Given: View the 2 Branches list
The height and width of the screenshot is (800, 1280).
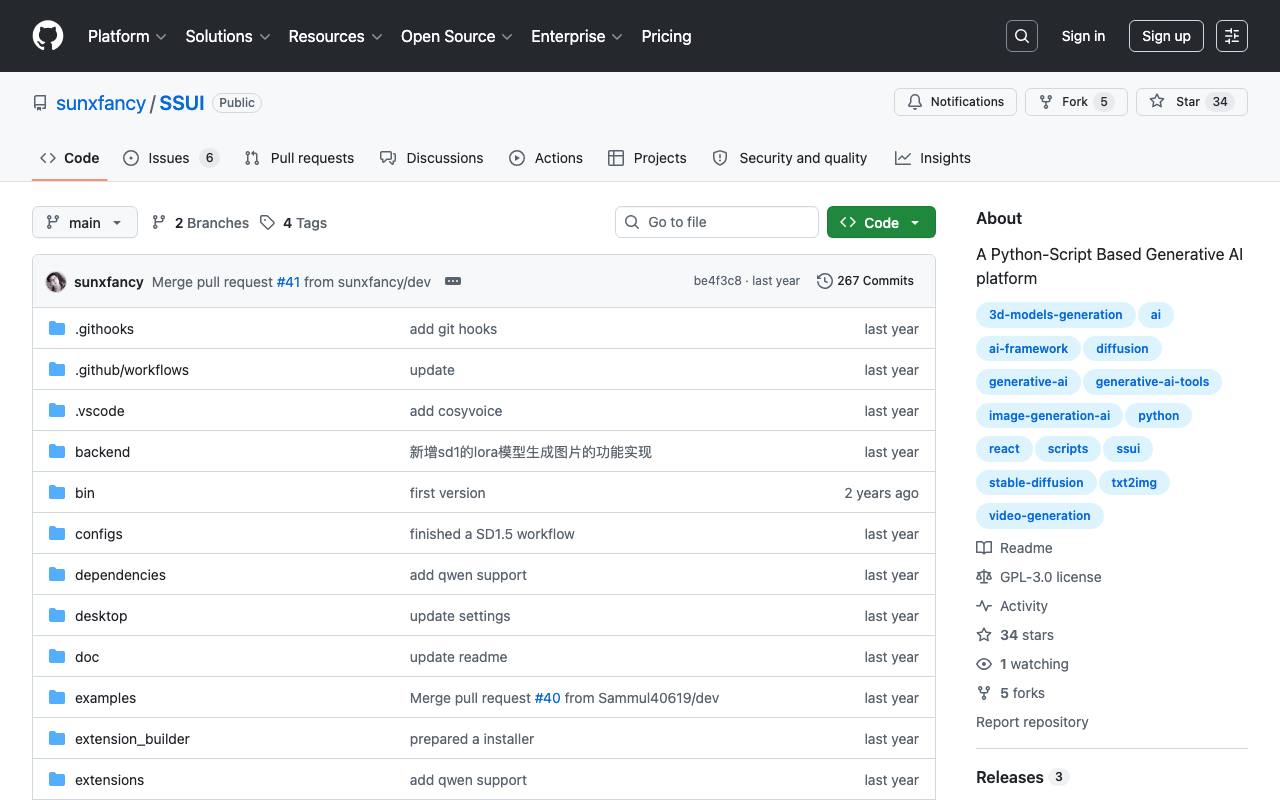Looking at the screenshot, I should 200,223.
